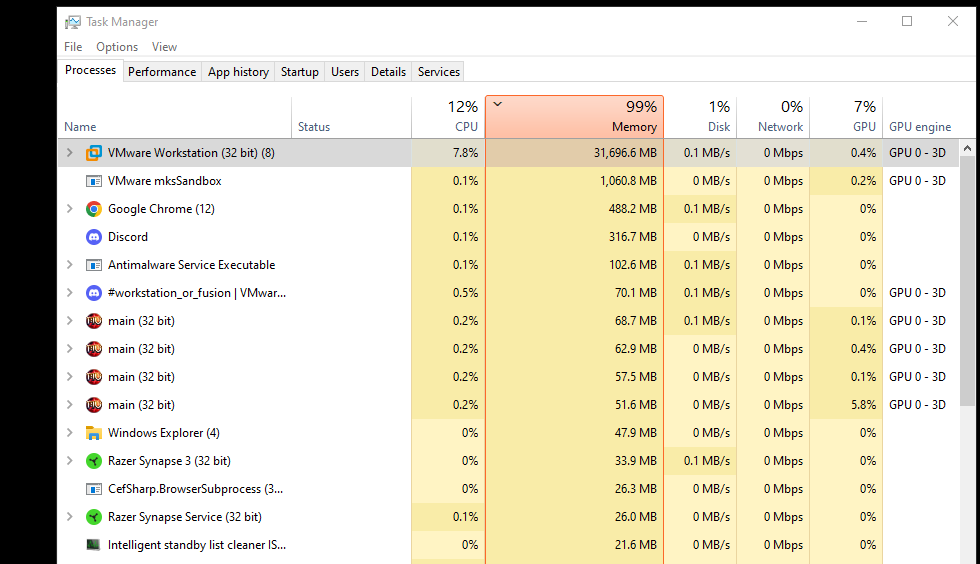
Task: Switch to the App history tab
Action: [238, 72]
